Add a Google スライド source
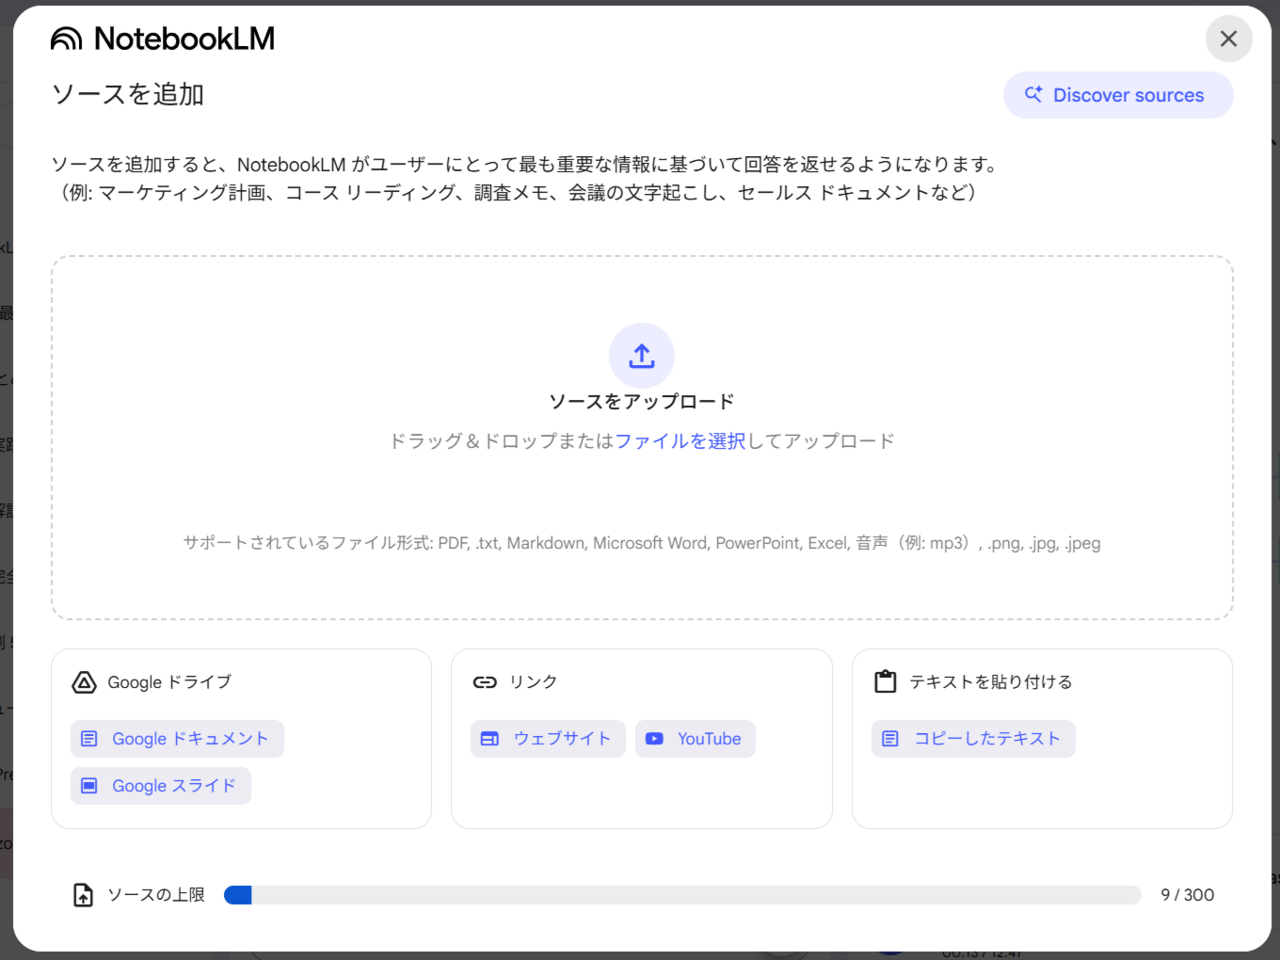The height and width of the screenshot is (960, 1280). point(161,786)
